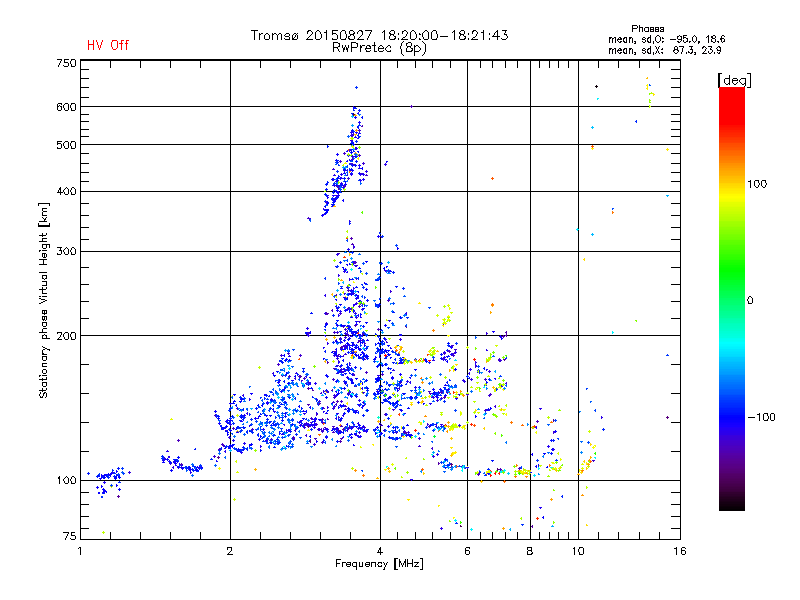
Task: Click the 'Frequency [MHz]' axis title
Action: (x=379, y=564)
